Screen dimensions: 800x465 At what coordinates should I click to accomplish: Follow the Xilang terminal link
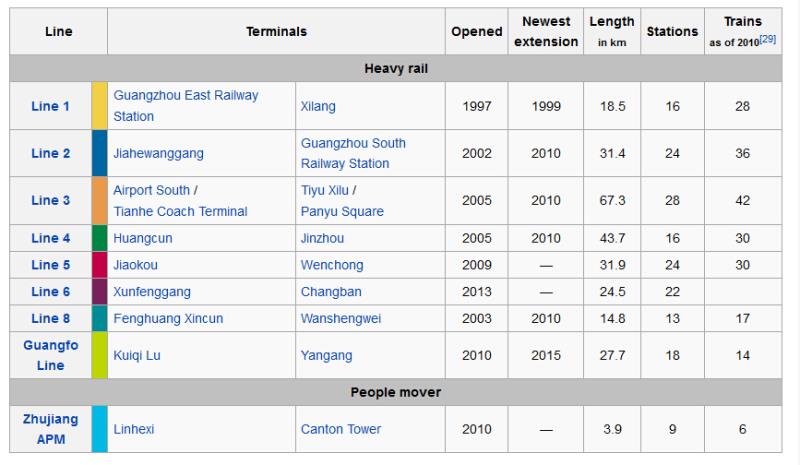click(318, 106)
